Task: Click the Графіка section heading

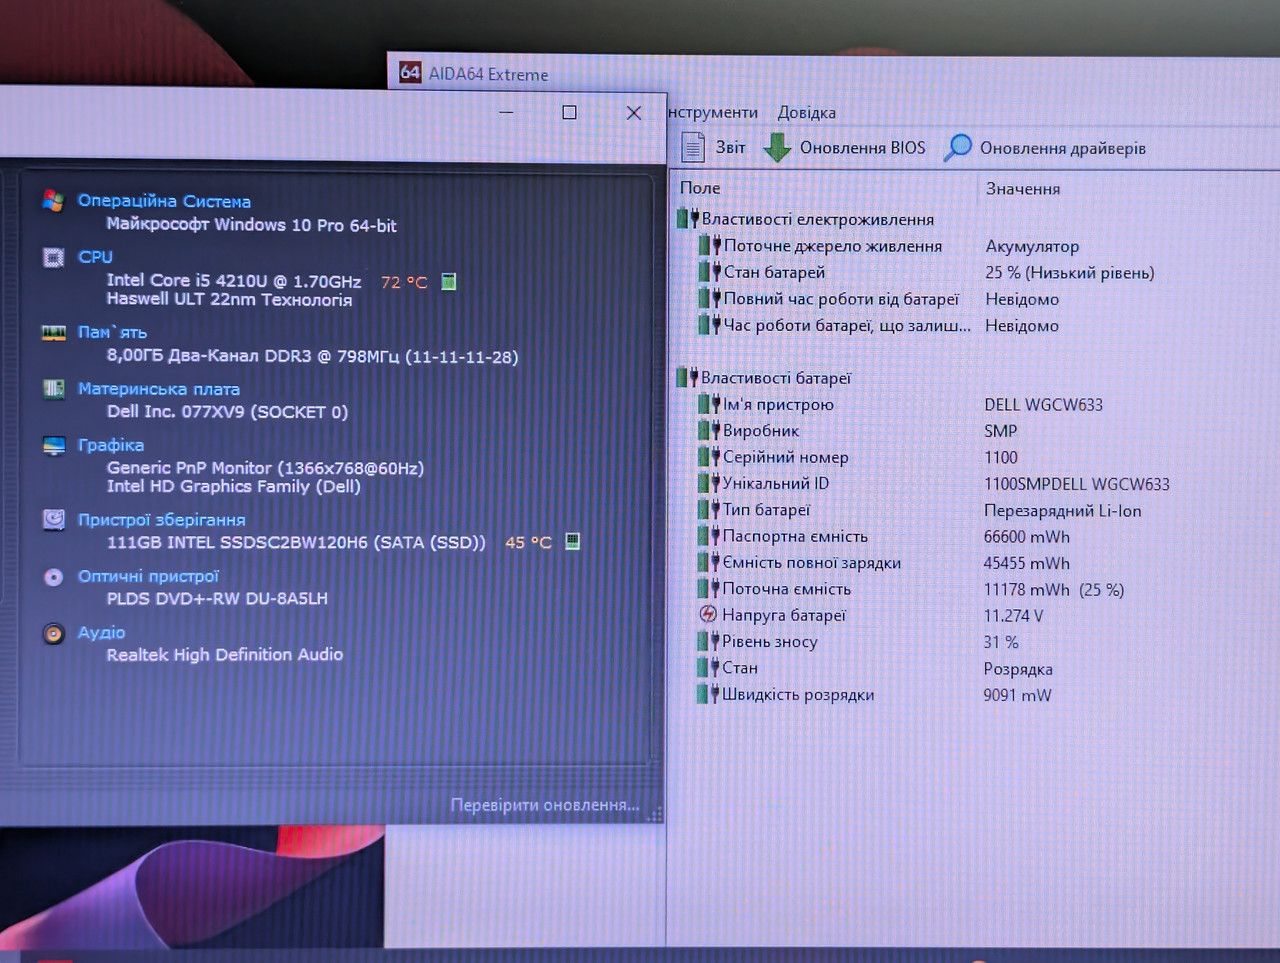Action: pyautogui.click(x=111, y=445)
